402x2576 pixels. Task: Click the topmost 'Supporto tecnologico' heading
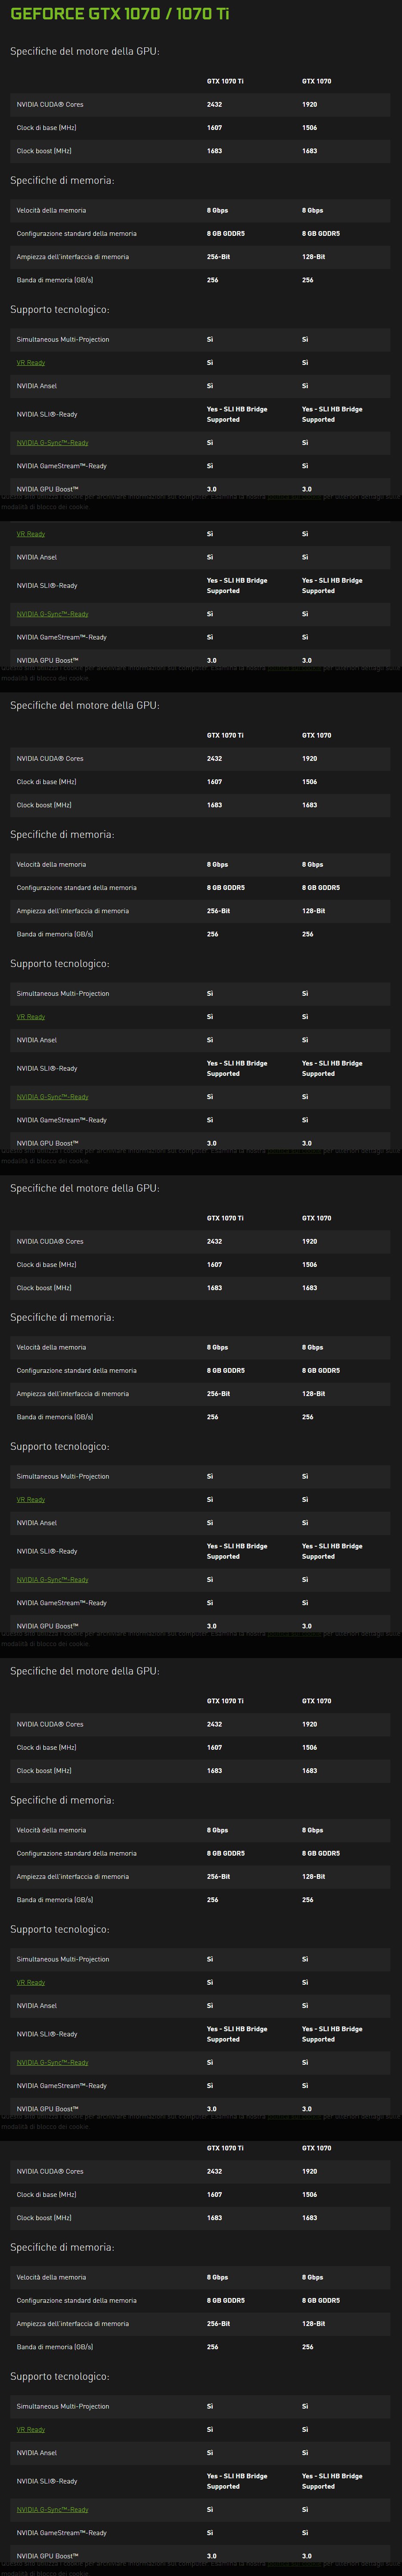point(60,310)
